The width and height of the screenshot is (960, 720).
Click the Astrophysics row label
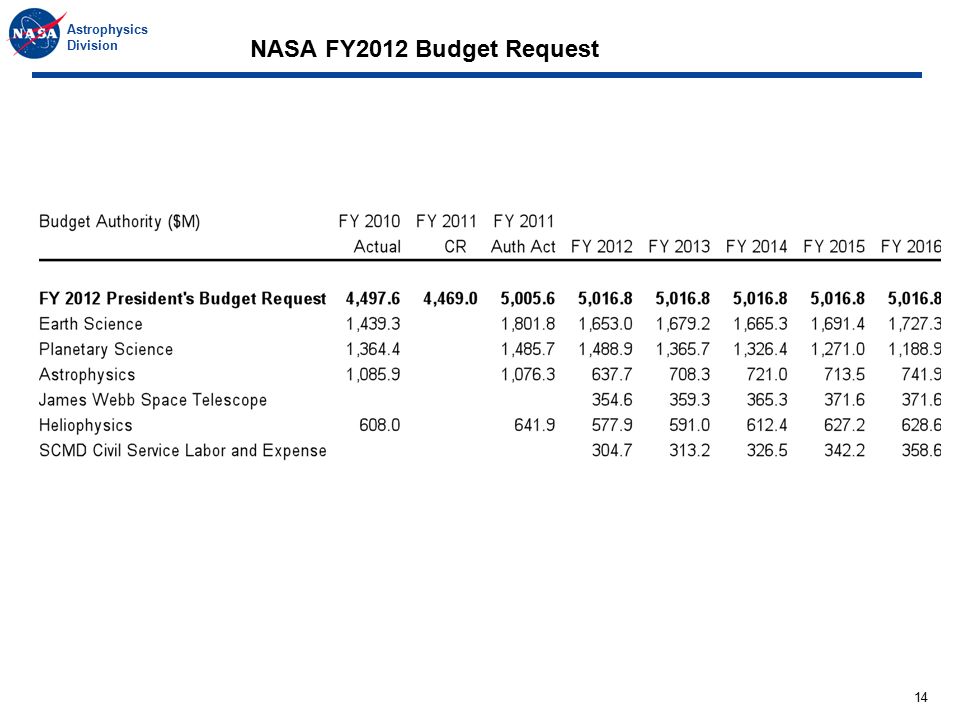pyautogui.click(x=87, y=374)
